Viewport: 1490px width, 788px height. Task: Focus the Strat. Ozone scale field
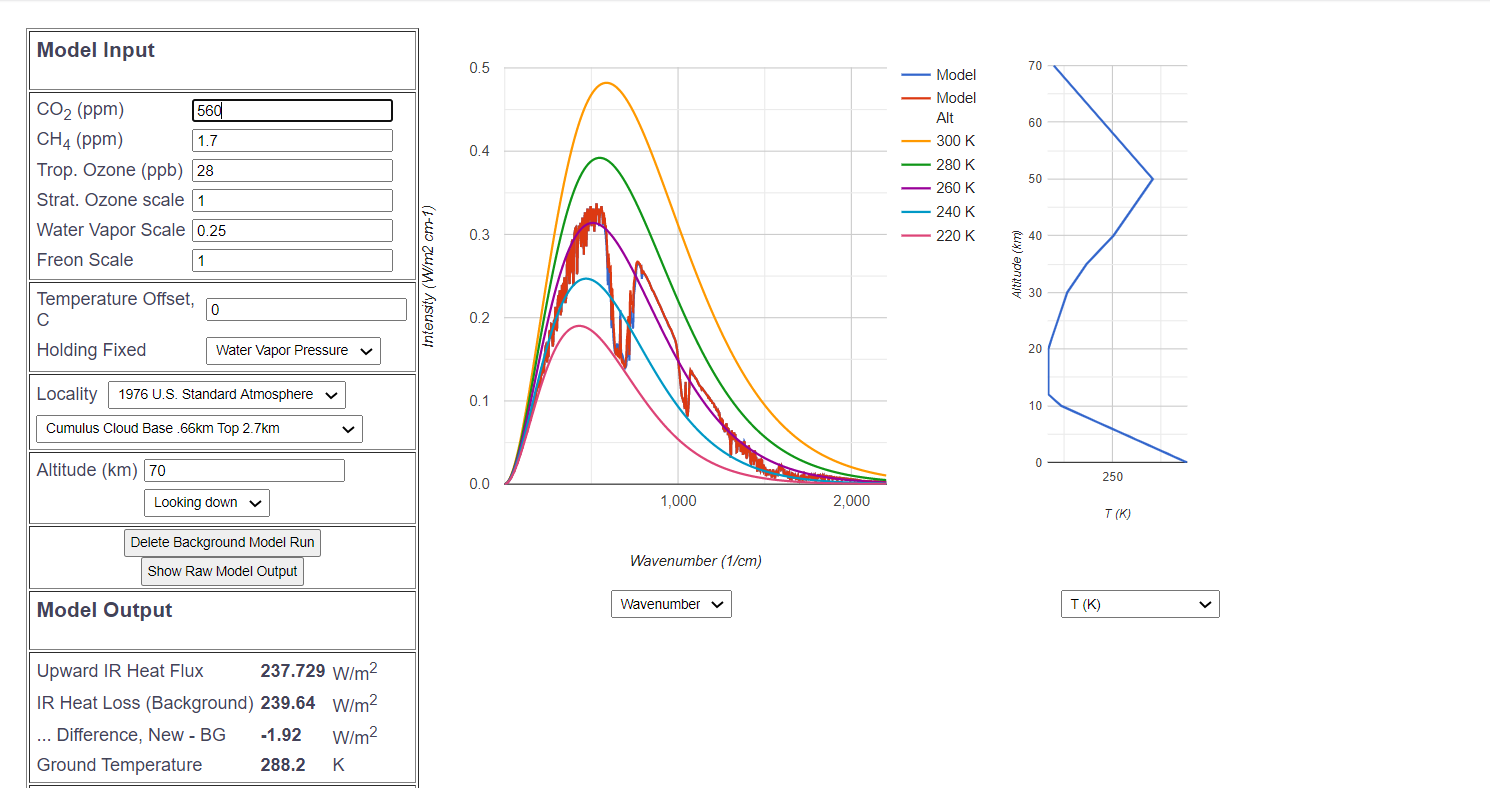point(292,201)
